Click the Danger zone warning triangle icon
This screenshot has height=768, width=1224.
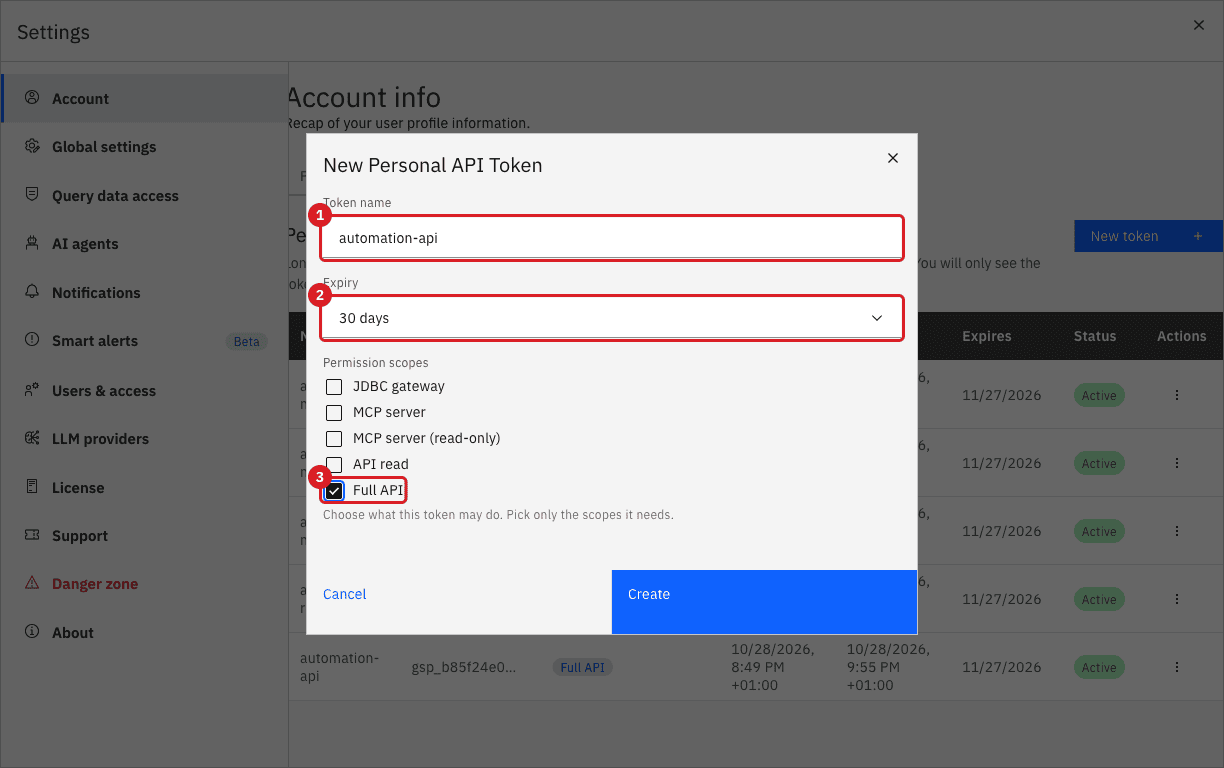pos(32,583)
